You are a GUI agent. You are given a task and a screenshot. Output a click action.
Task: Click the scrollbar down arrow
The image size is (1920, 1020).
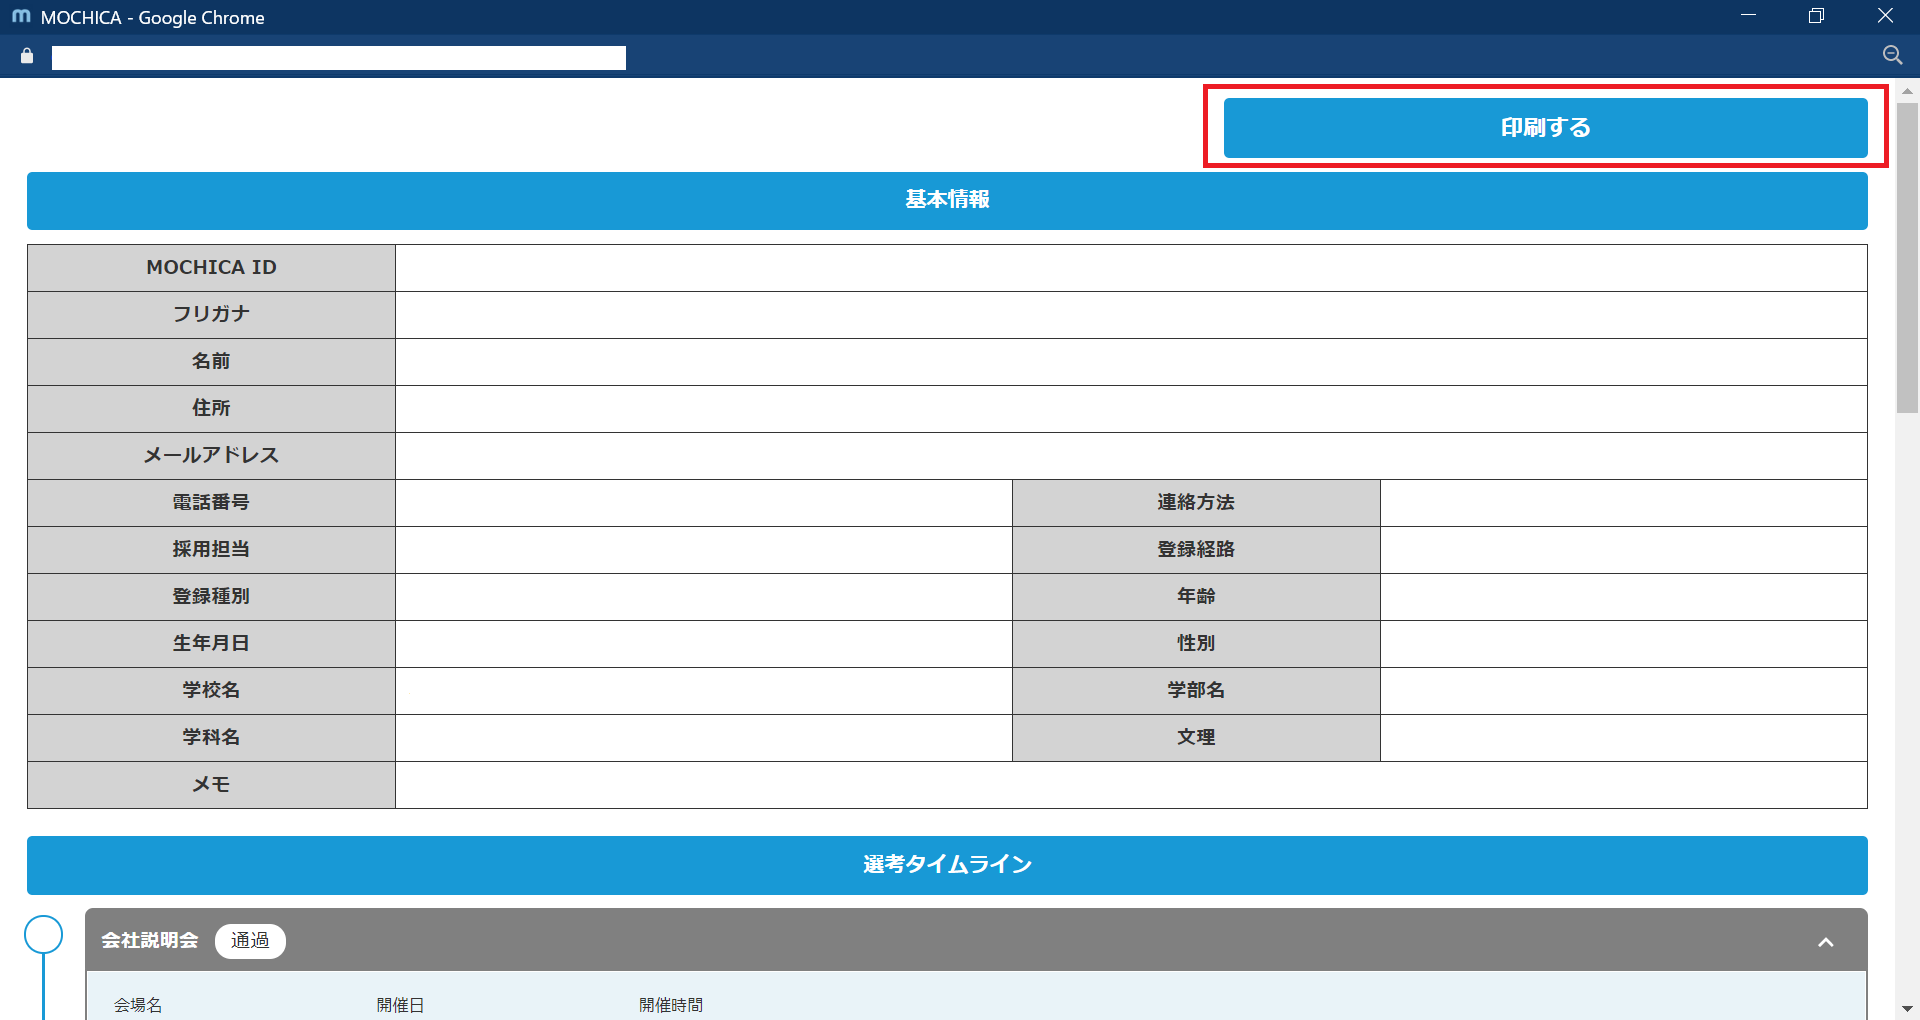point(1907,1008)
